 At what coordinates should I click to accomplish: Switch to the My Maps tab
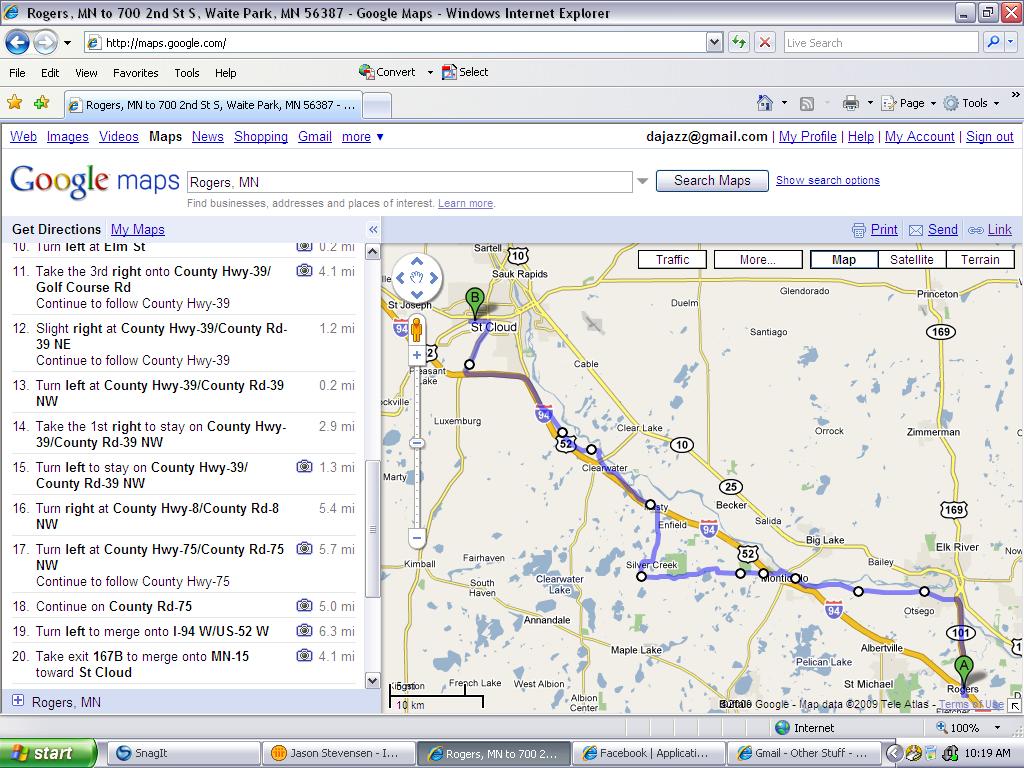click(x=138, y=229)
